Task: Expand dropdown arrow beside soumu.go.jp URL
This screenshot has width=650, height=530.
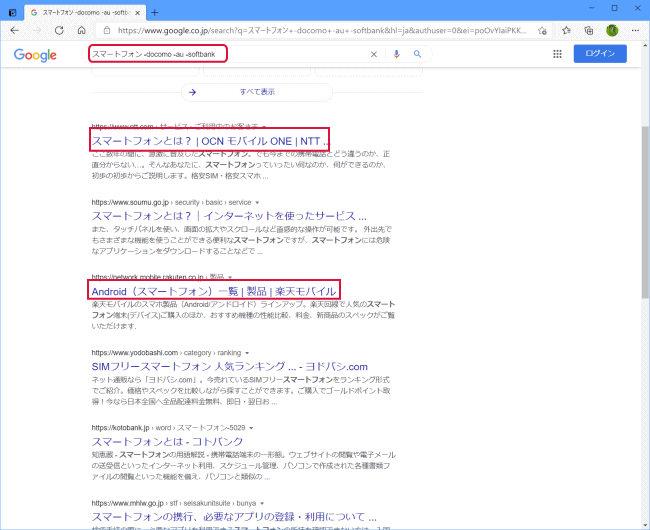Action: [x=257, y=203]
